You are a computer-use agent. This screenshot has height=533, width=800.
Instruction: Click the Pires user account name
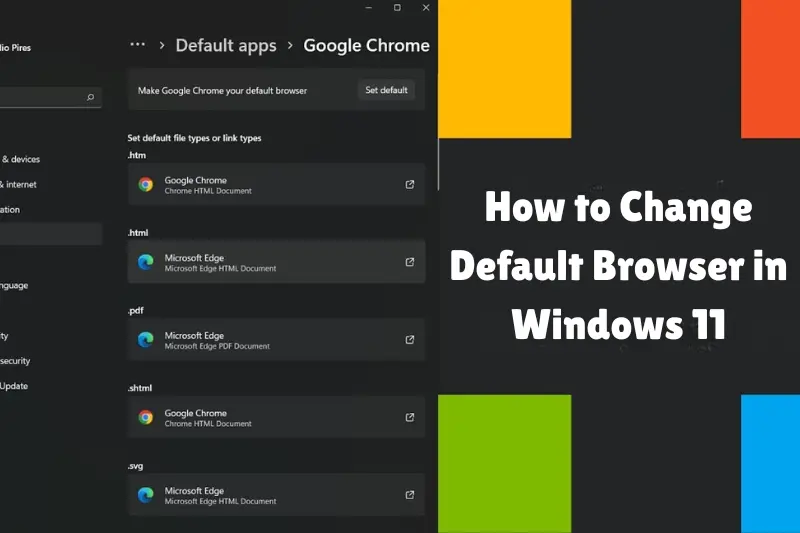16,48
